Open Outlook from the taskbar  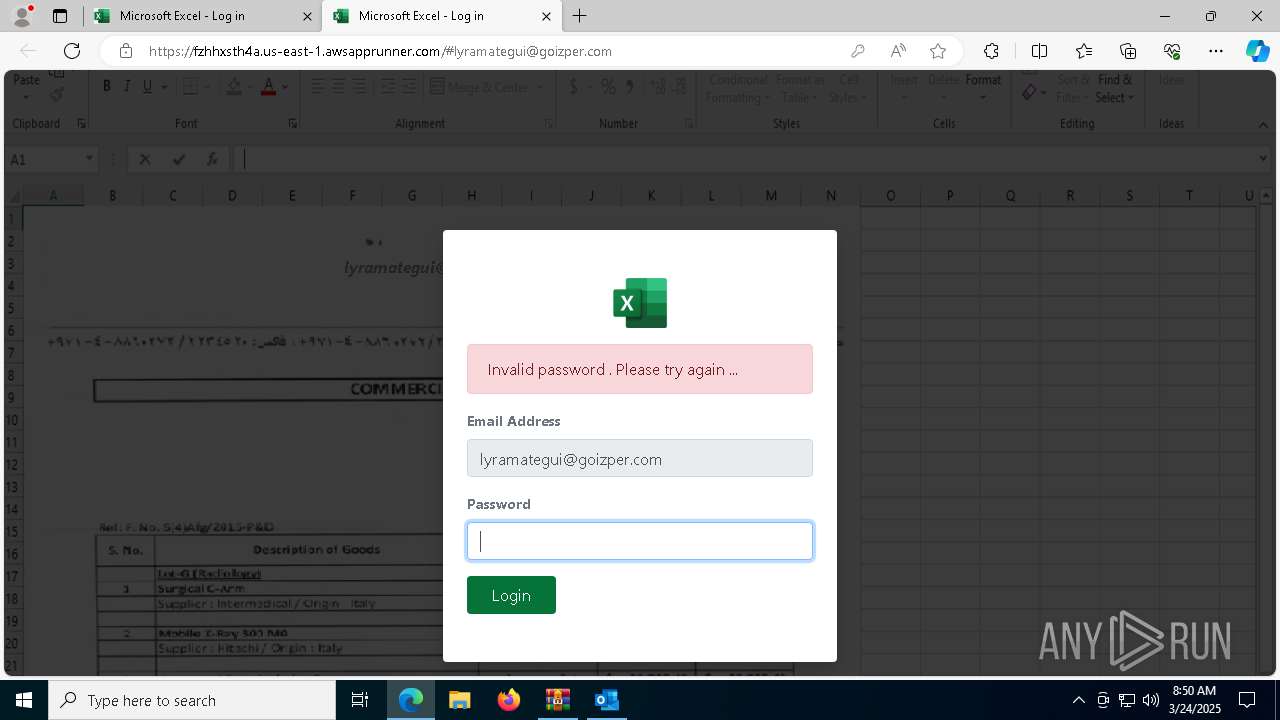[x=606, y=700]
